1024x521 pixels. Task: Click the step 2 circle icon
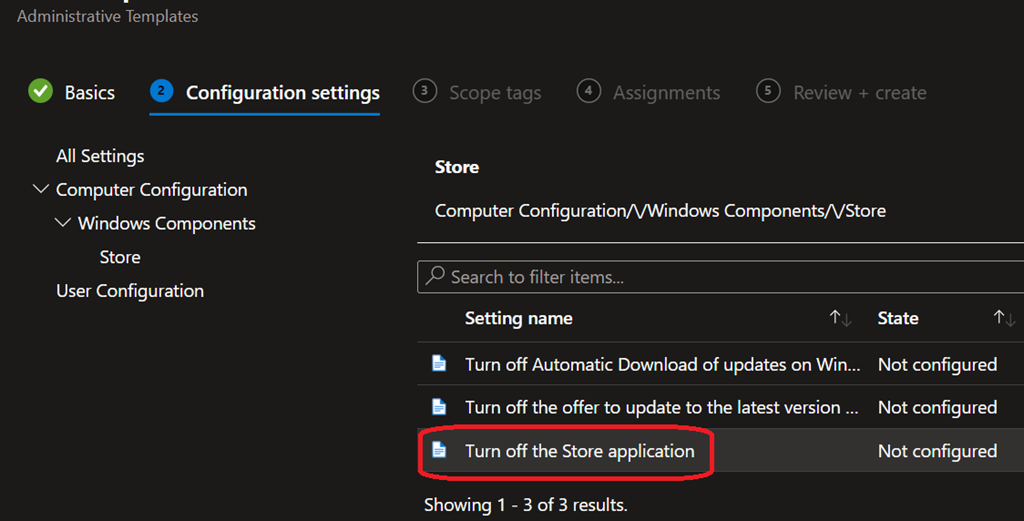pyautogui.click(x=161, y=92)
